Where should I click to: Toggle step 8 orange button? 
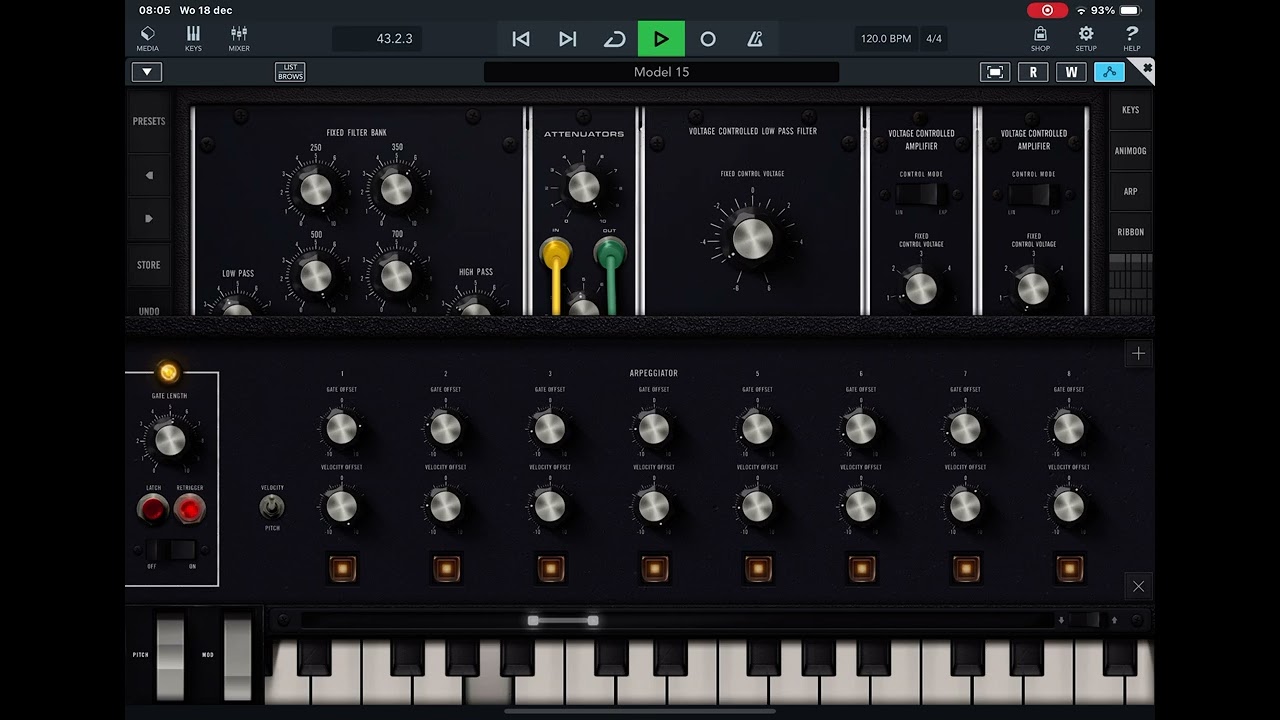(x=1070, y=569)
